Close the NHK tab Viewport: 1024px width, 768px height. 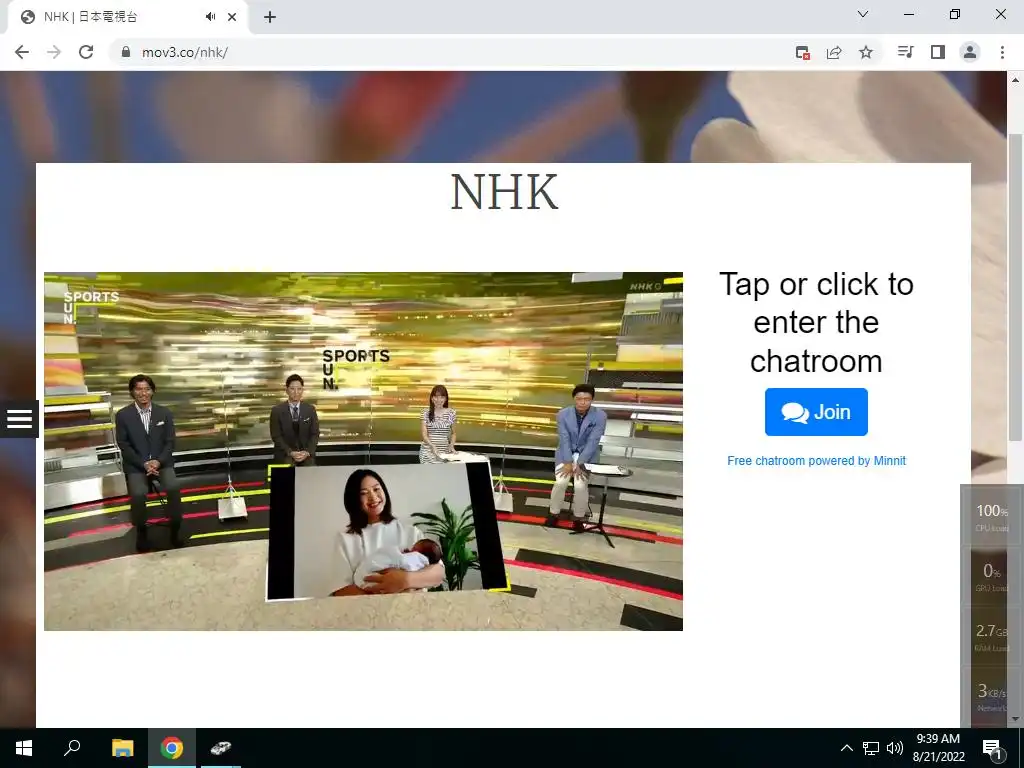[232, 17]
